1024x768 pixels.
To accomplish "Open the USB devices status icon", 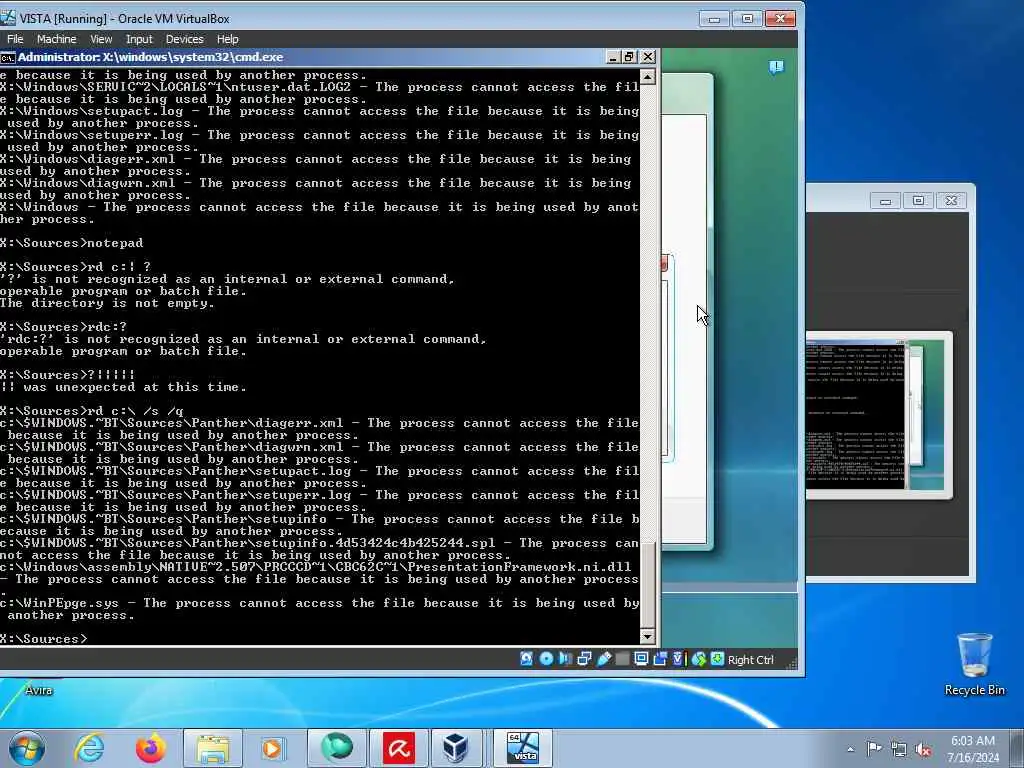I will [603, 659].
